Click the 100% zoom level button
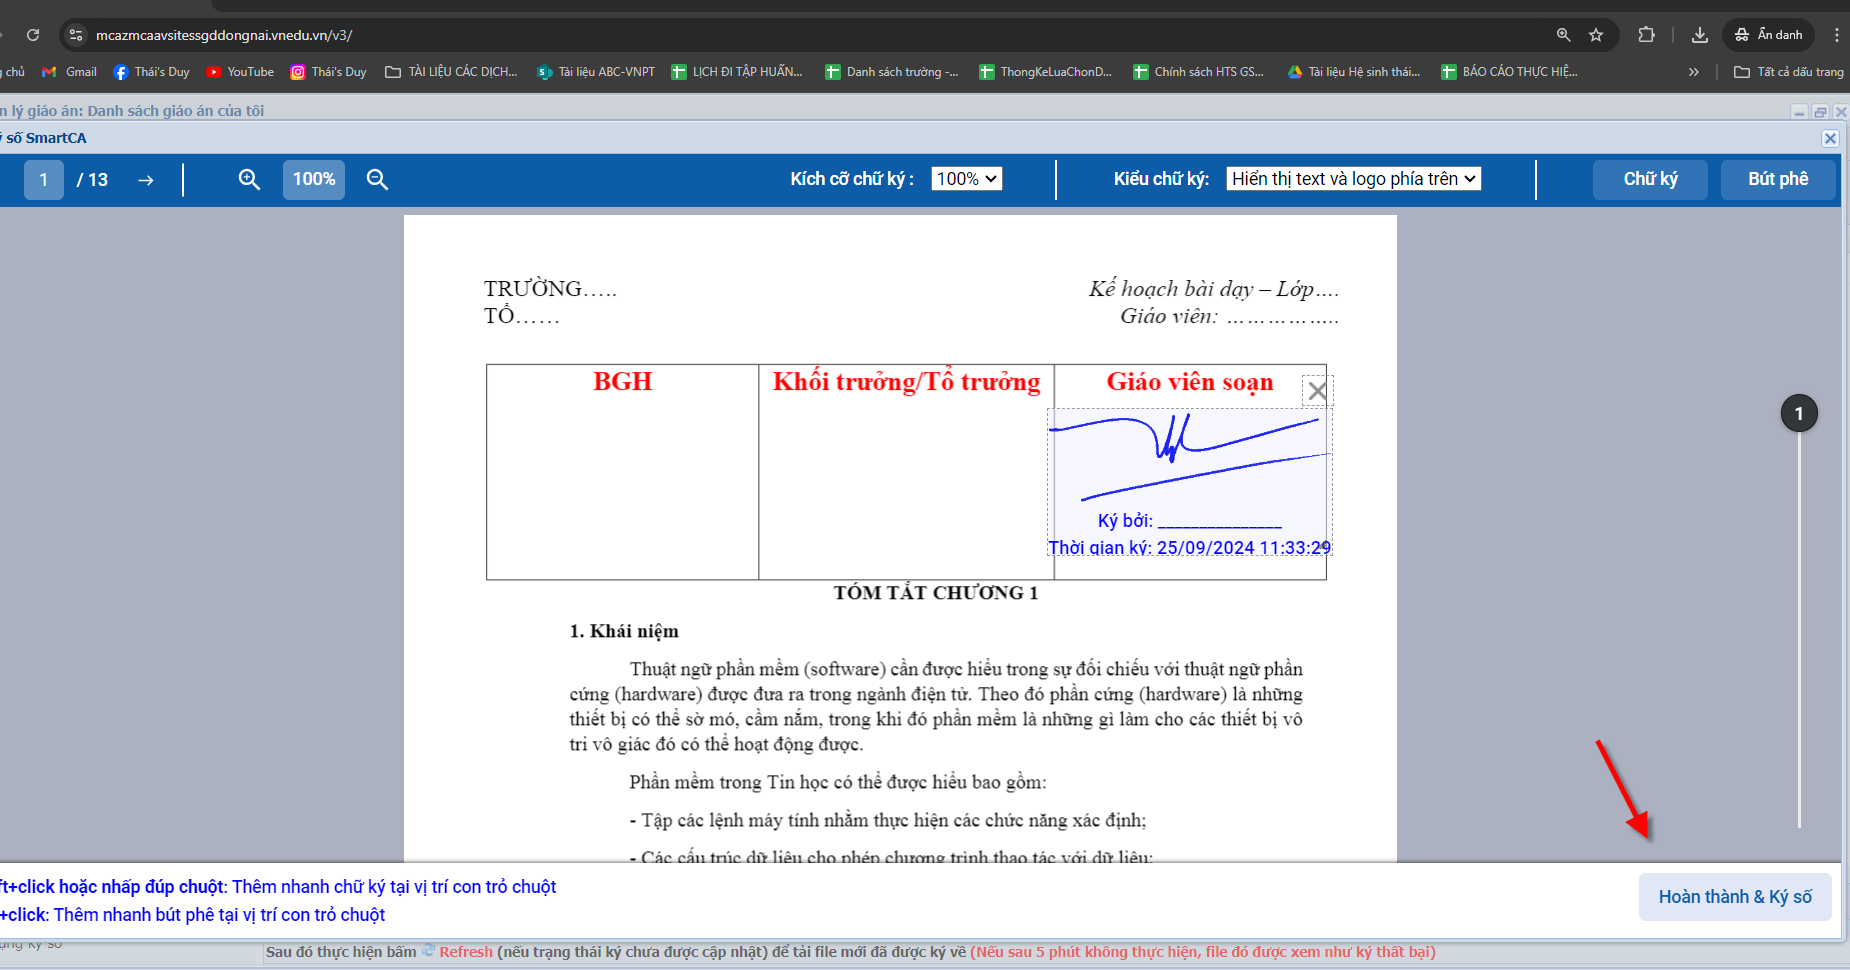The height and width of the screenshot is (970, 1850). pos(314,179)
